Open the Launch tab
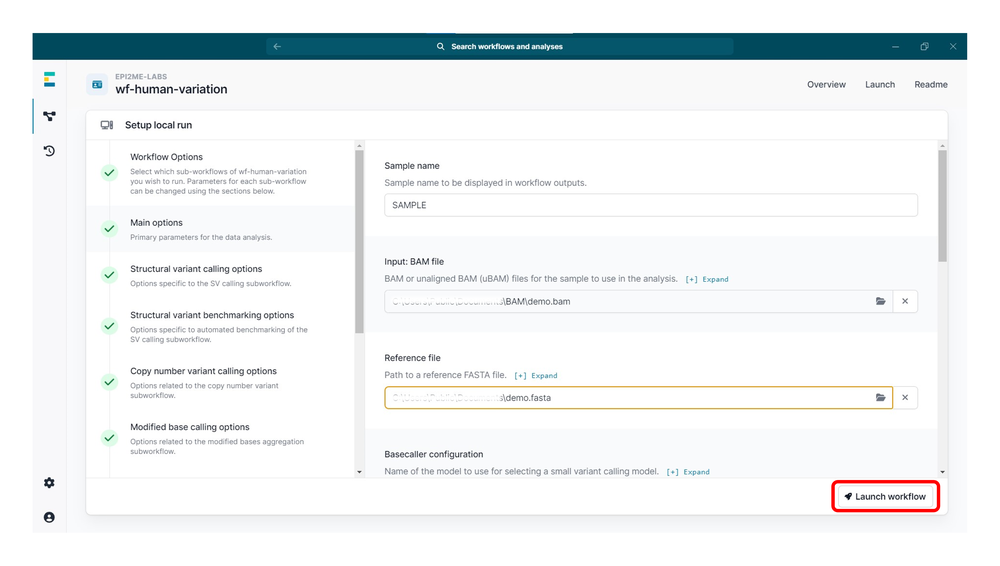The width and height of the screenshot is (1000, 566). click(879, 84)
